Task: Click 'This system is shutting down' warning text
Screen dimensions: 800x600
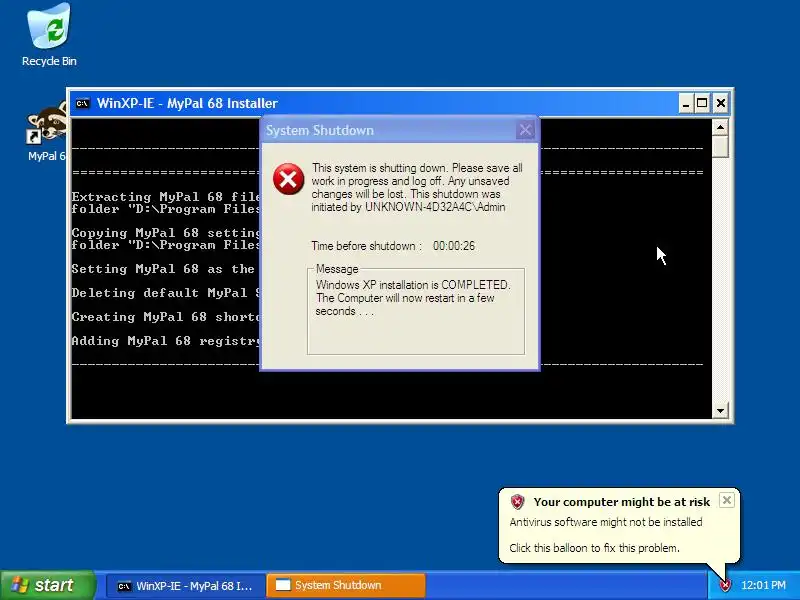Action: point(417,187)
